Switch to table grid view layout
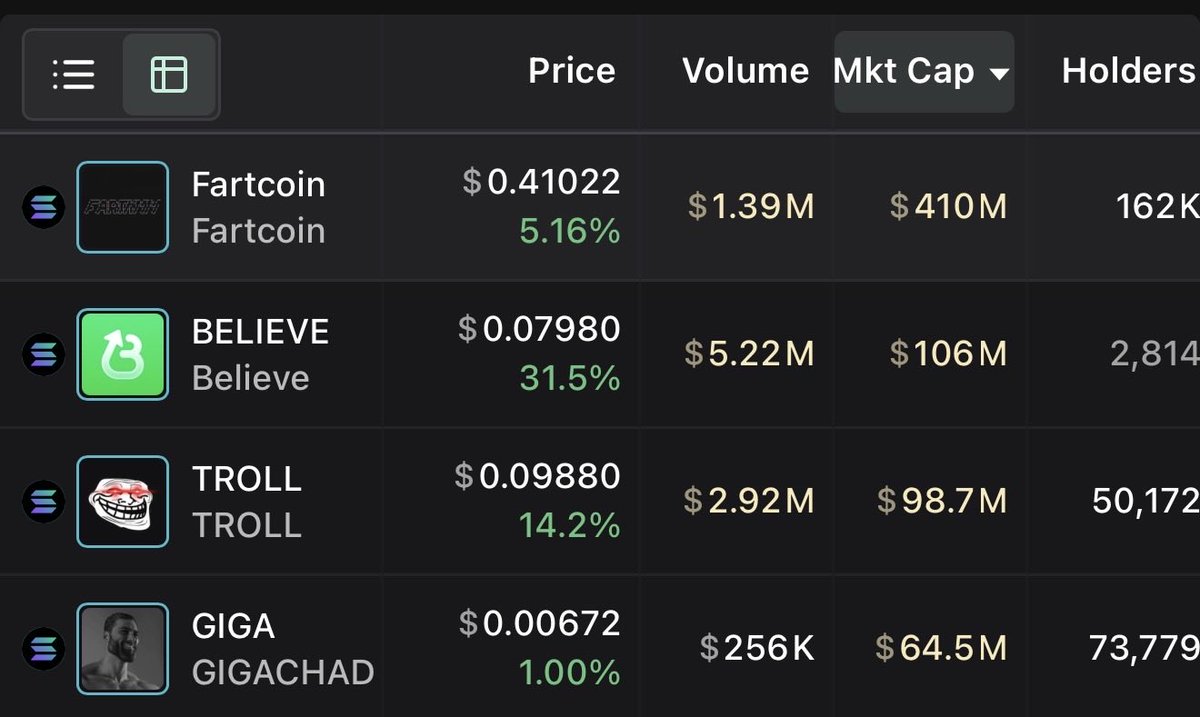The height and width of the screenshot is (717, 1200). (168, 74)
